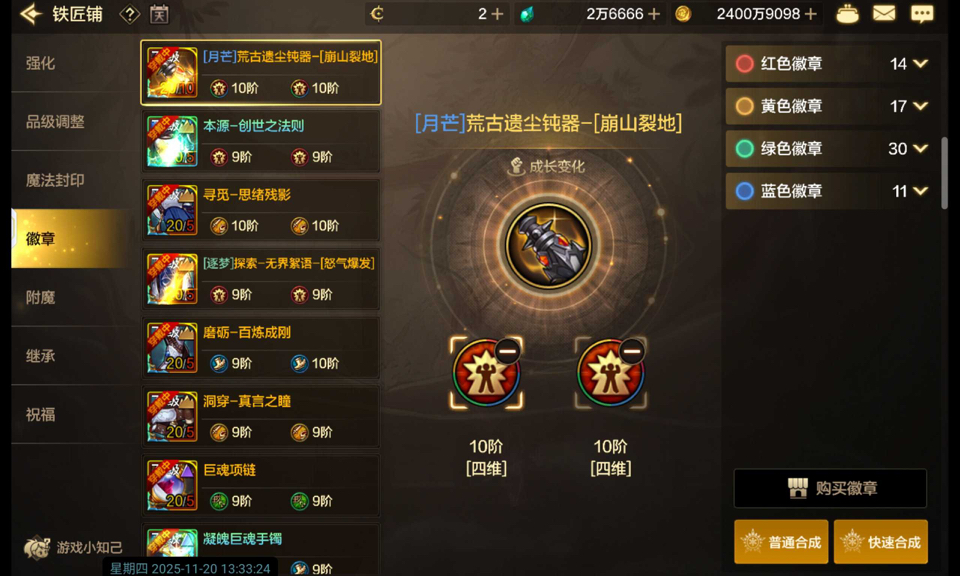
Task: Click the central weapon item icon
Action: point(548,245)
